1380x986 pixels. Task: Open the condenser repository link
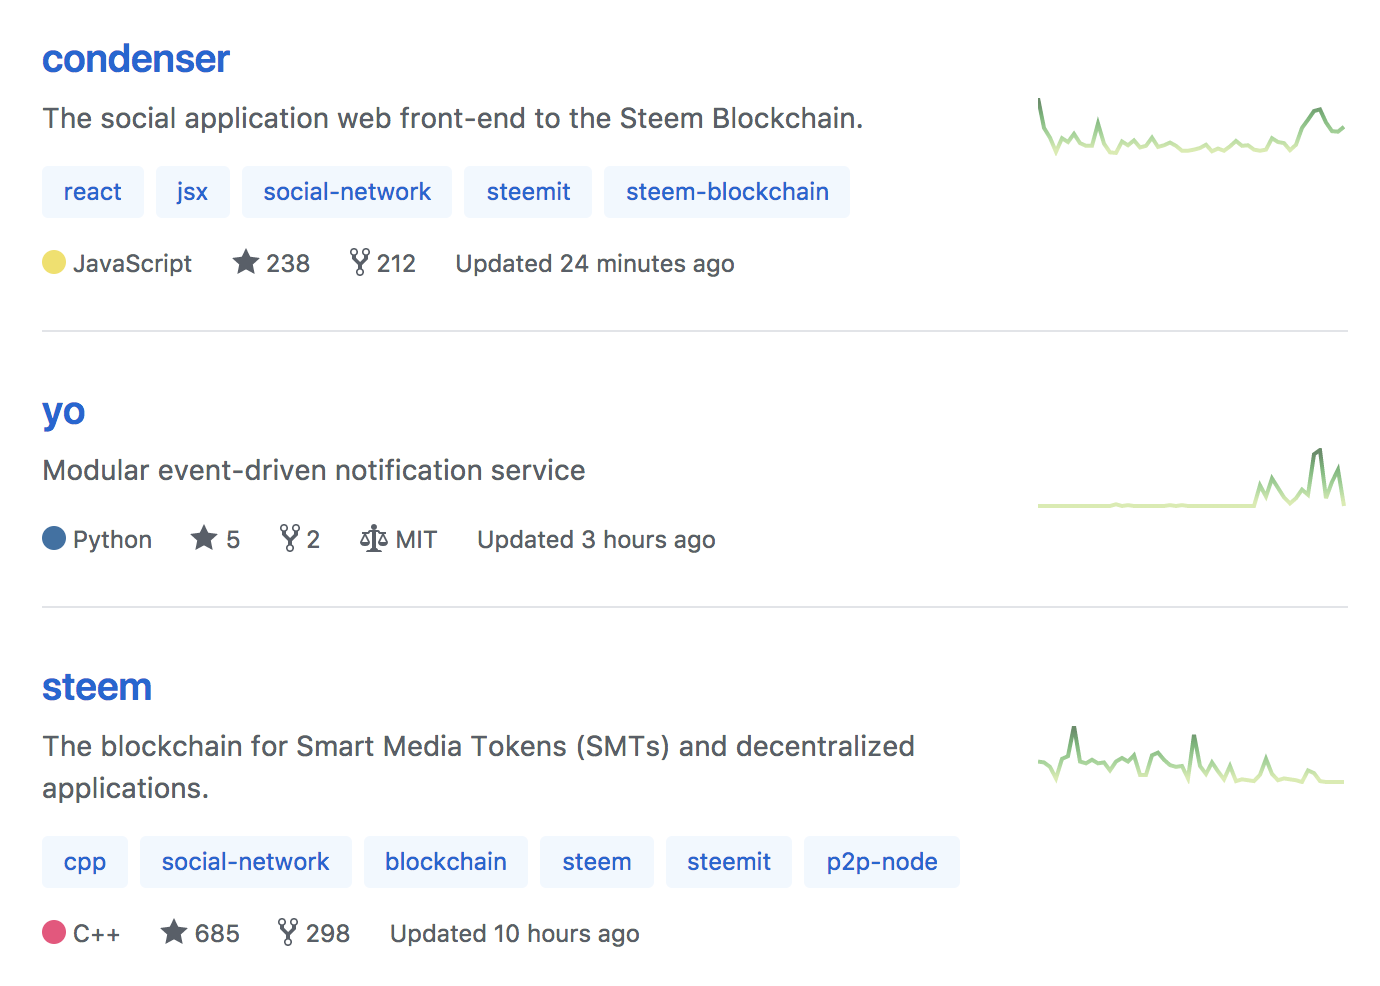coord(136,59)
